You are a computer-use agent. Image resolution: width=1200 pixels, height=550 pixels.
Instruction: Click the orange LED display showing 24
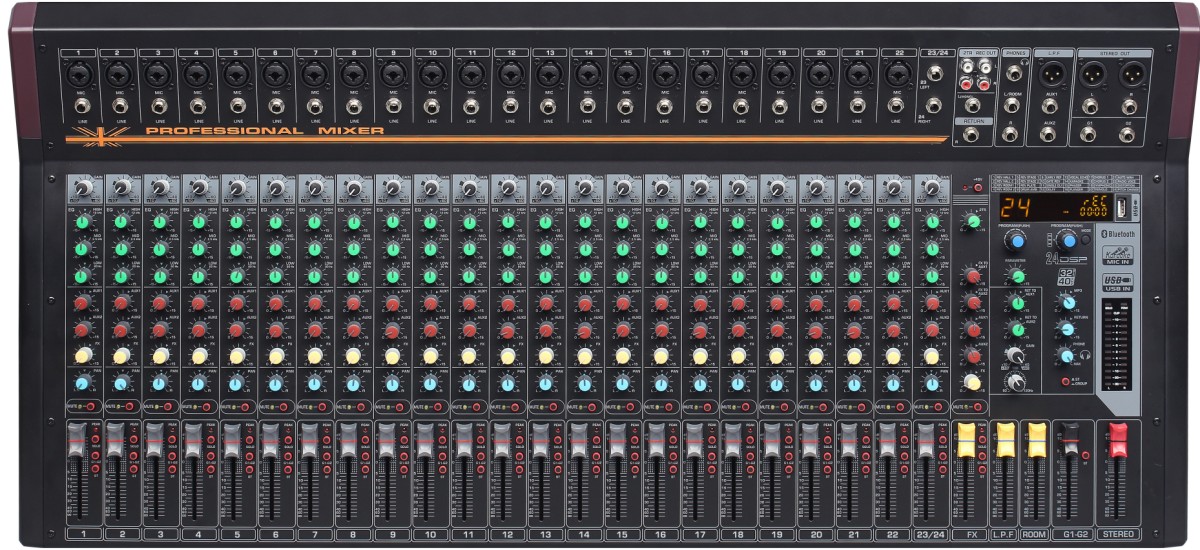[x=1017, y=209]
